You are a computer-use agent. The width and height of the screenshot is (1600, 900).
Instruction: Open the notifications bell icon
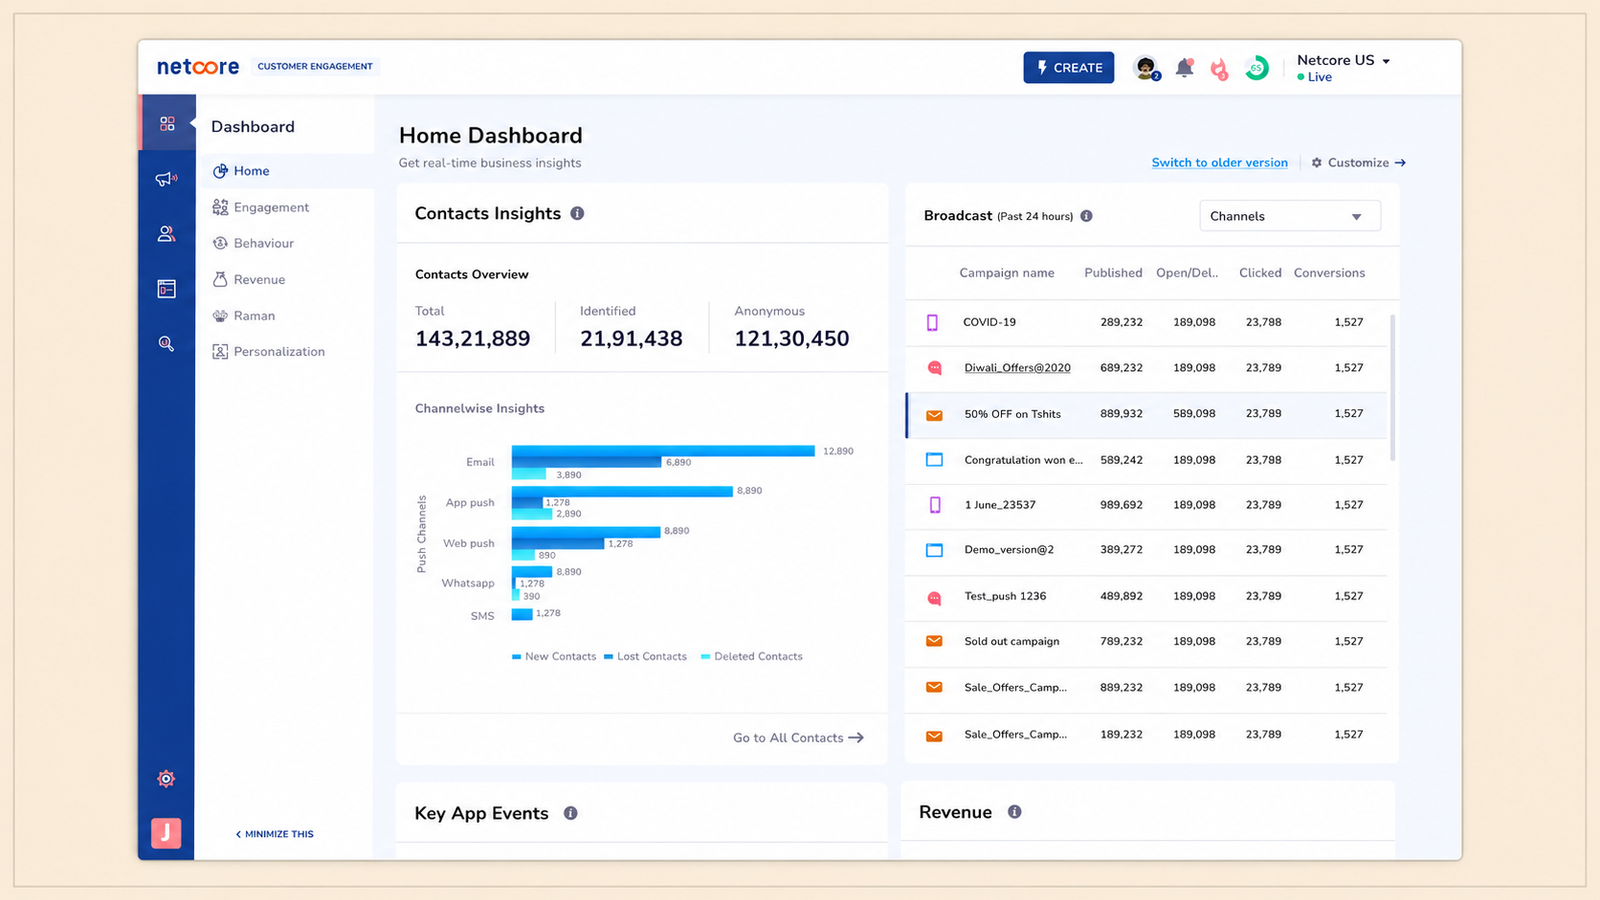tap(1185, 68)
